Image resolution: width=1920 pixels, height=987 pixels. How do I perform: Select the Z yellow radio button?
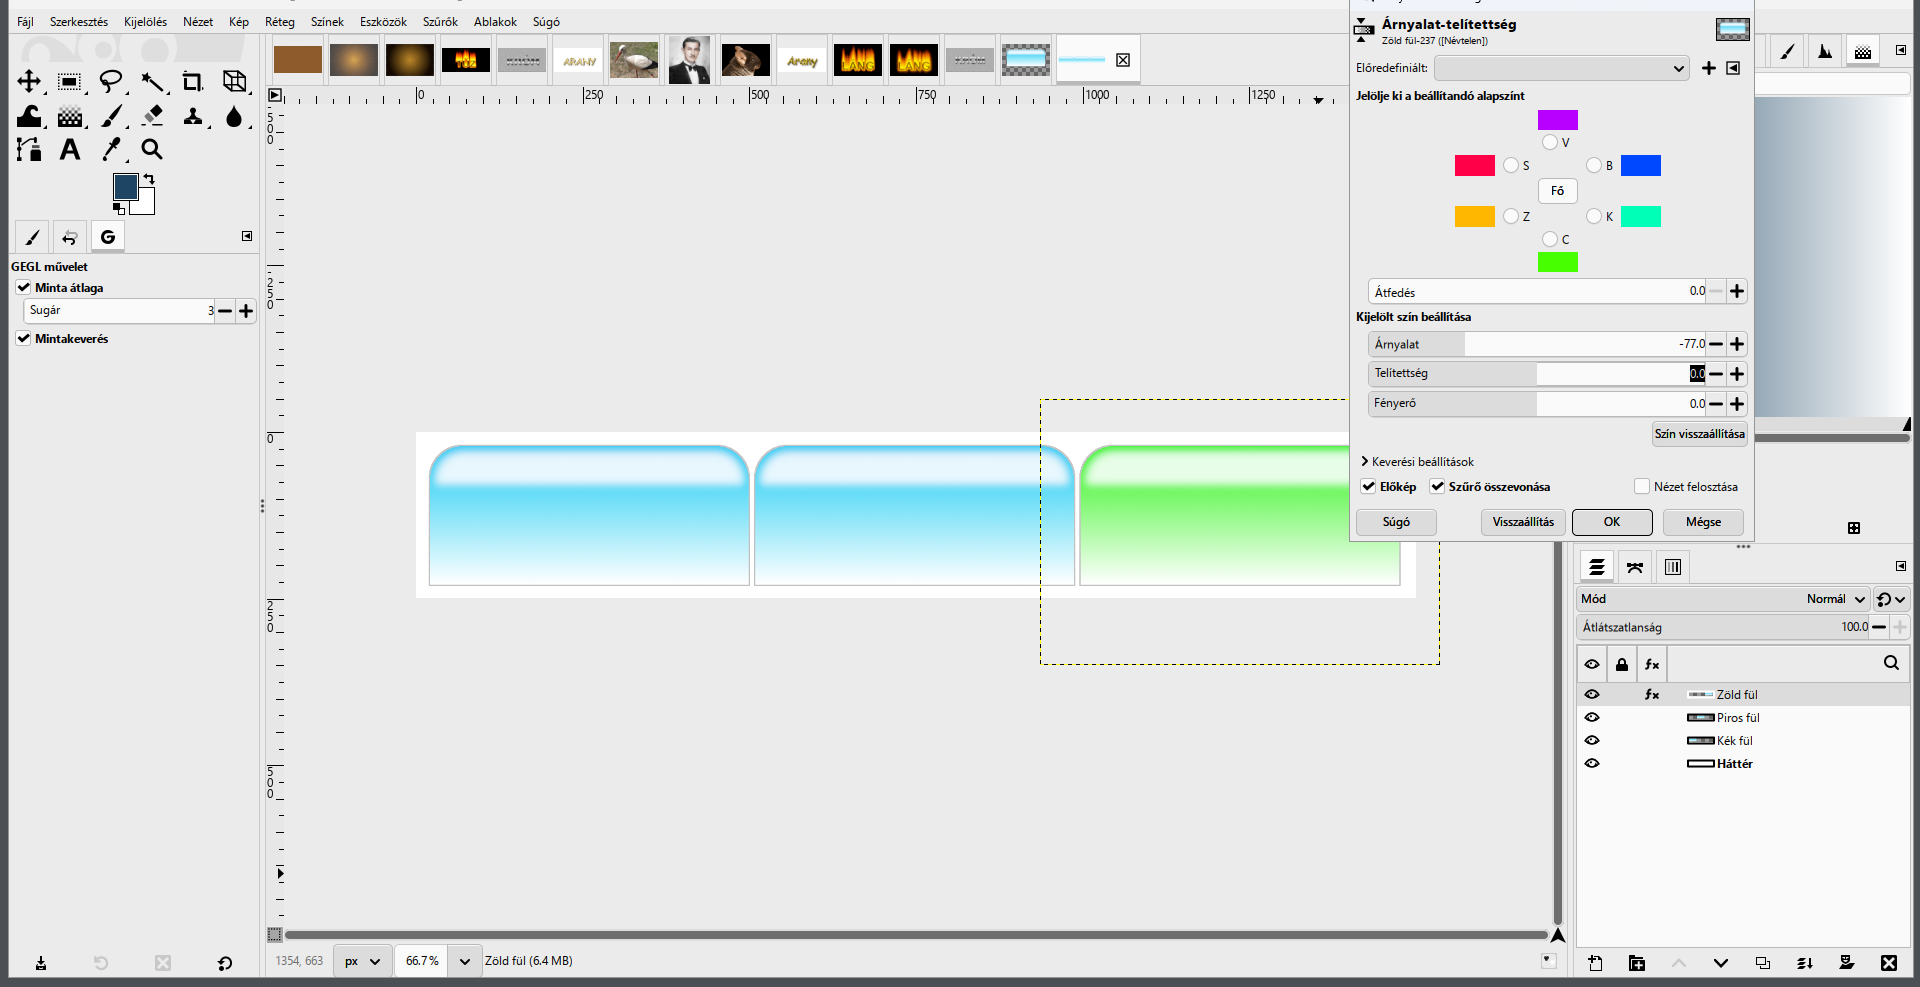click(x=1511, y=216)
